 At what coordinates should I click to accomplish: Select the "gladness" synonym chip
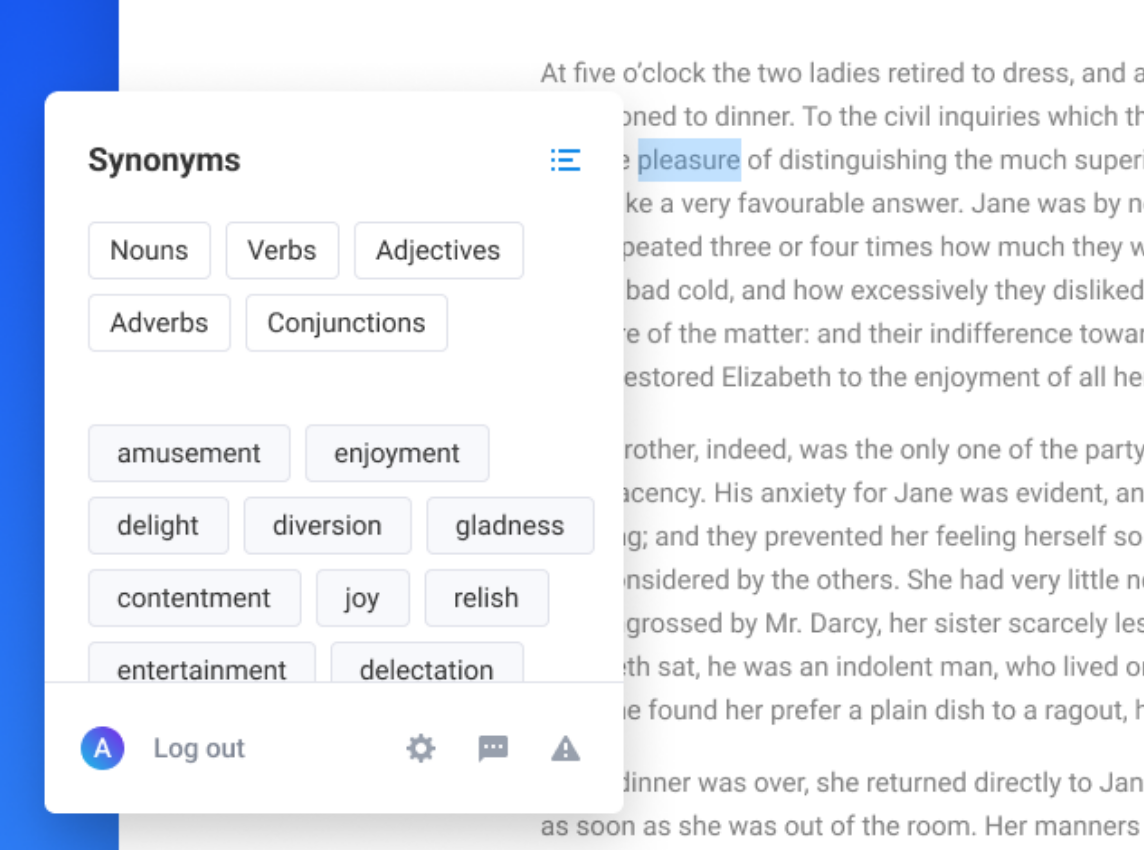[x=510, y=525]
